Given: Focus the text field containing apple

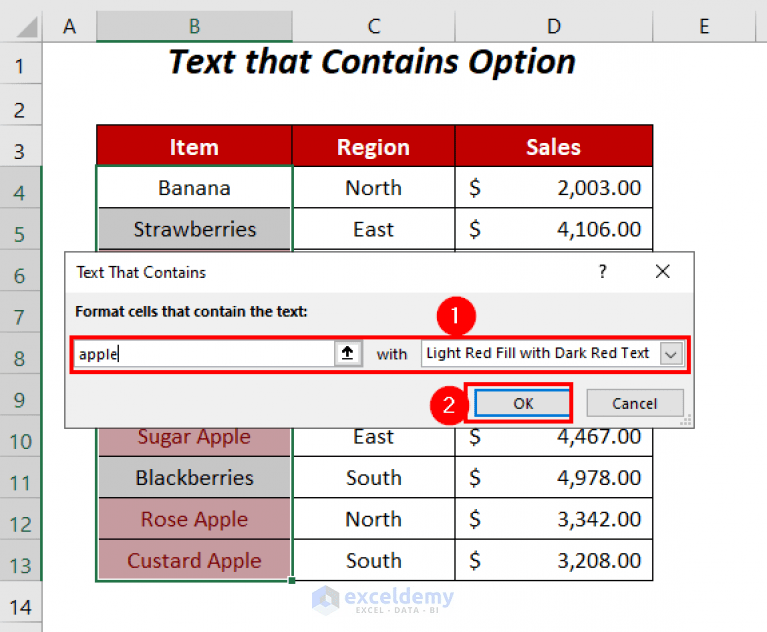Looking at the screenshot, I should [204, 354].
